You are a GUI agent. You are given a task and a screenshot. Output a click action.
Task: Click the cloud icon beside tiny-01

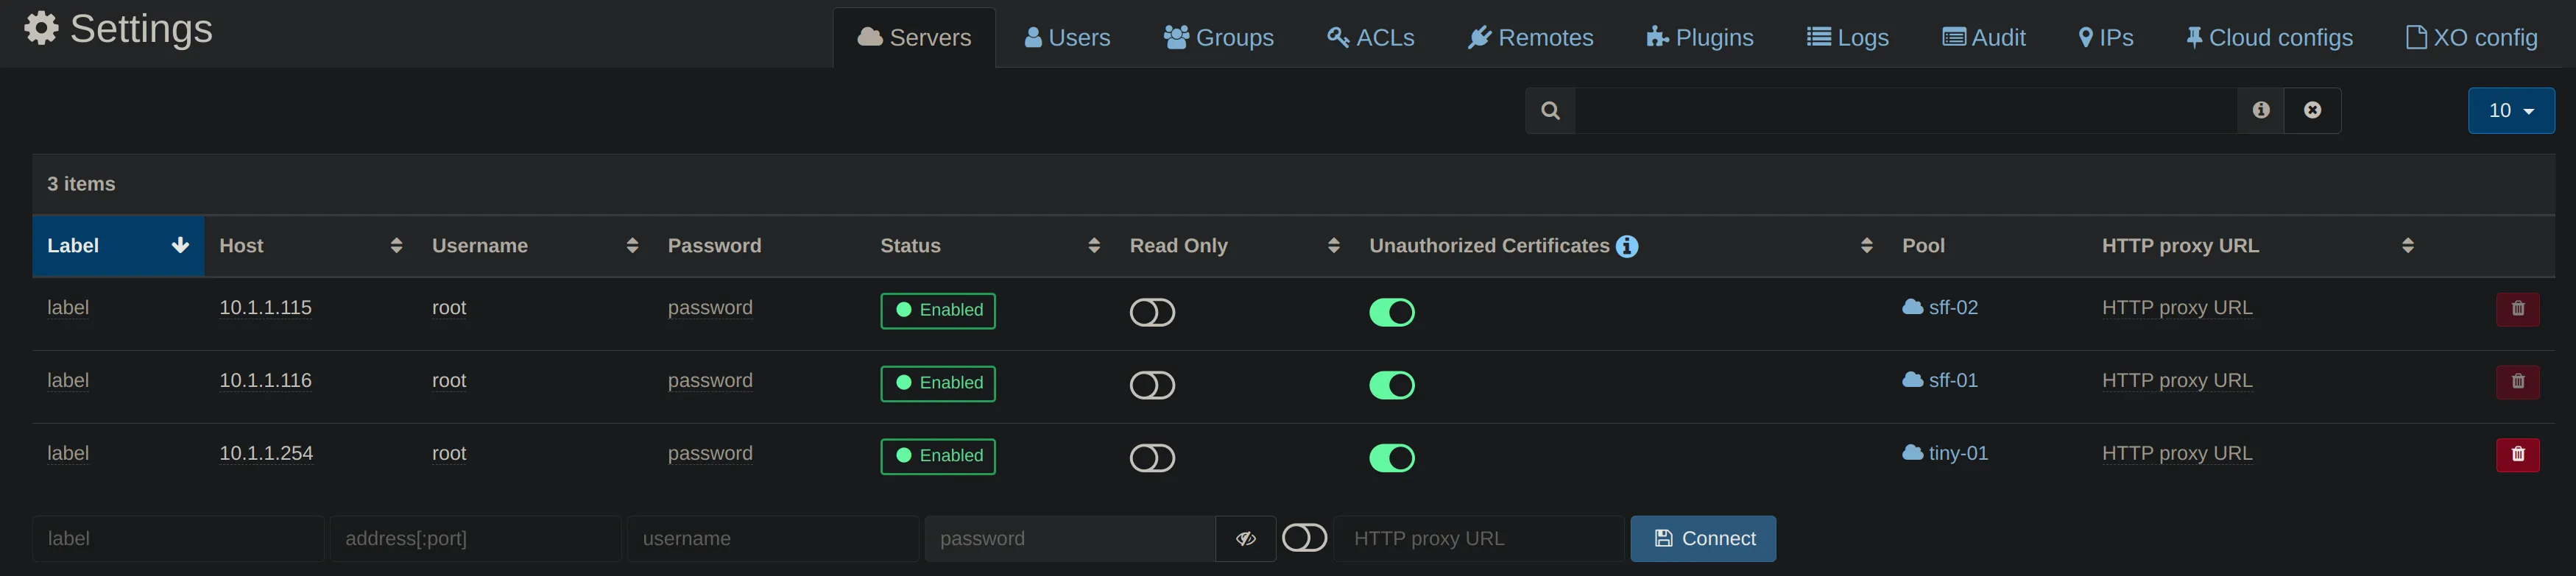tap(1912, 453)
